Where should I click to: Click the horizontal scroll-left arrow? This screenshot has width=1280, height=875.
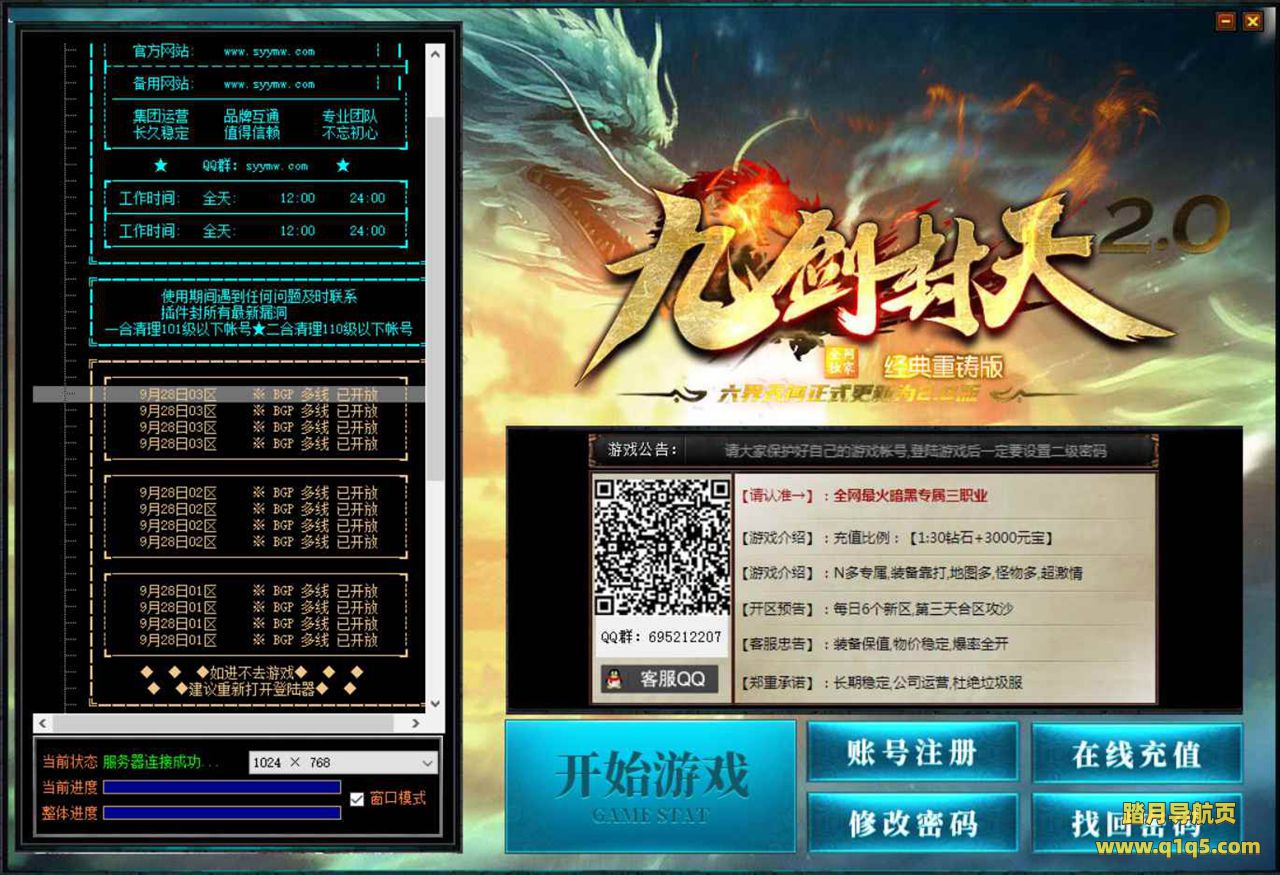[x=42, y=723]
